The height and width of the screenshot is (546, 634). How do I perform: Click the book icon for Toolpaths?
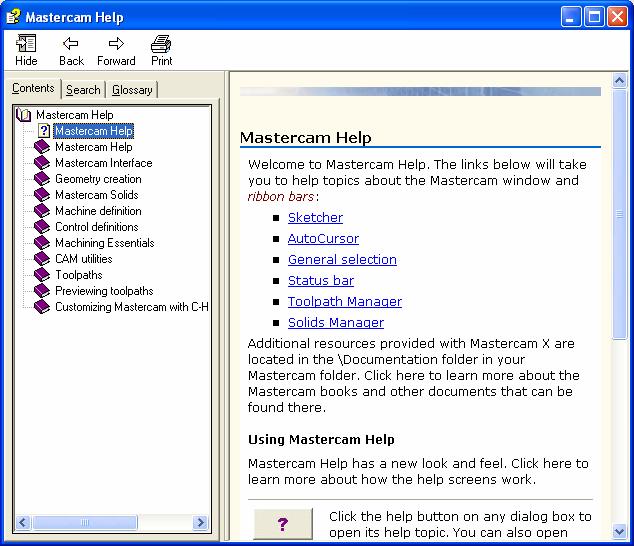42,275
